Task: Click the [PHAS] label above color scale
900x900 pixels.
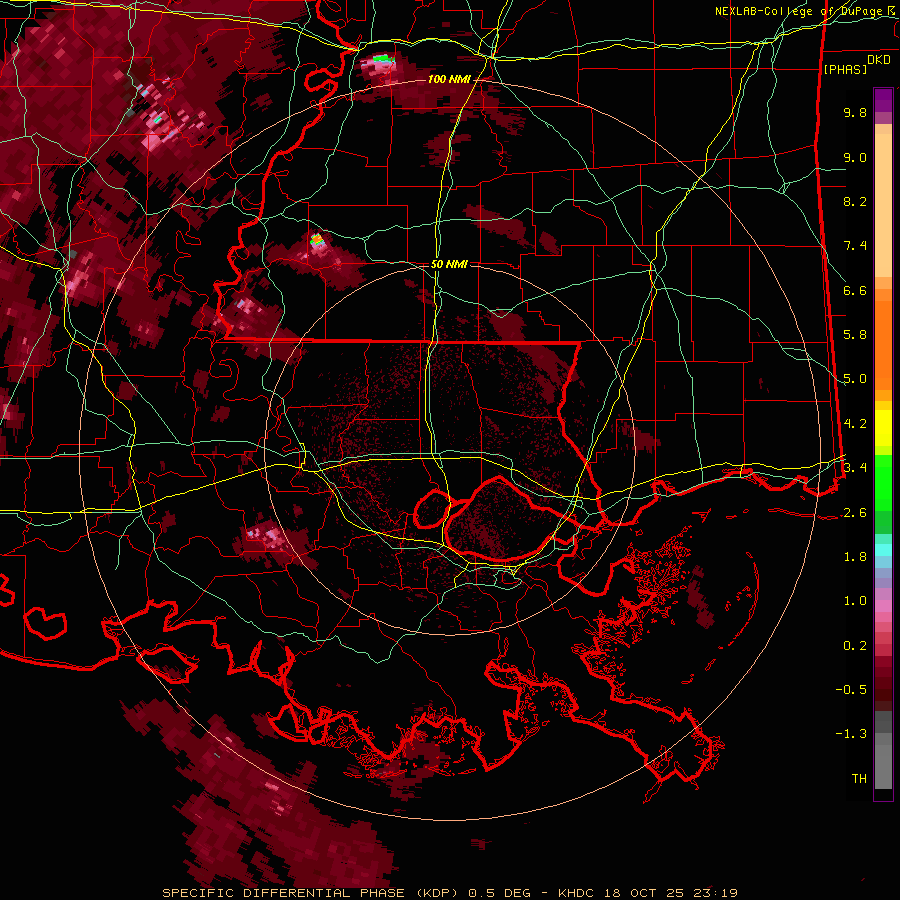Action: click(845, 69)
